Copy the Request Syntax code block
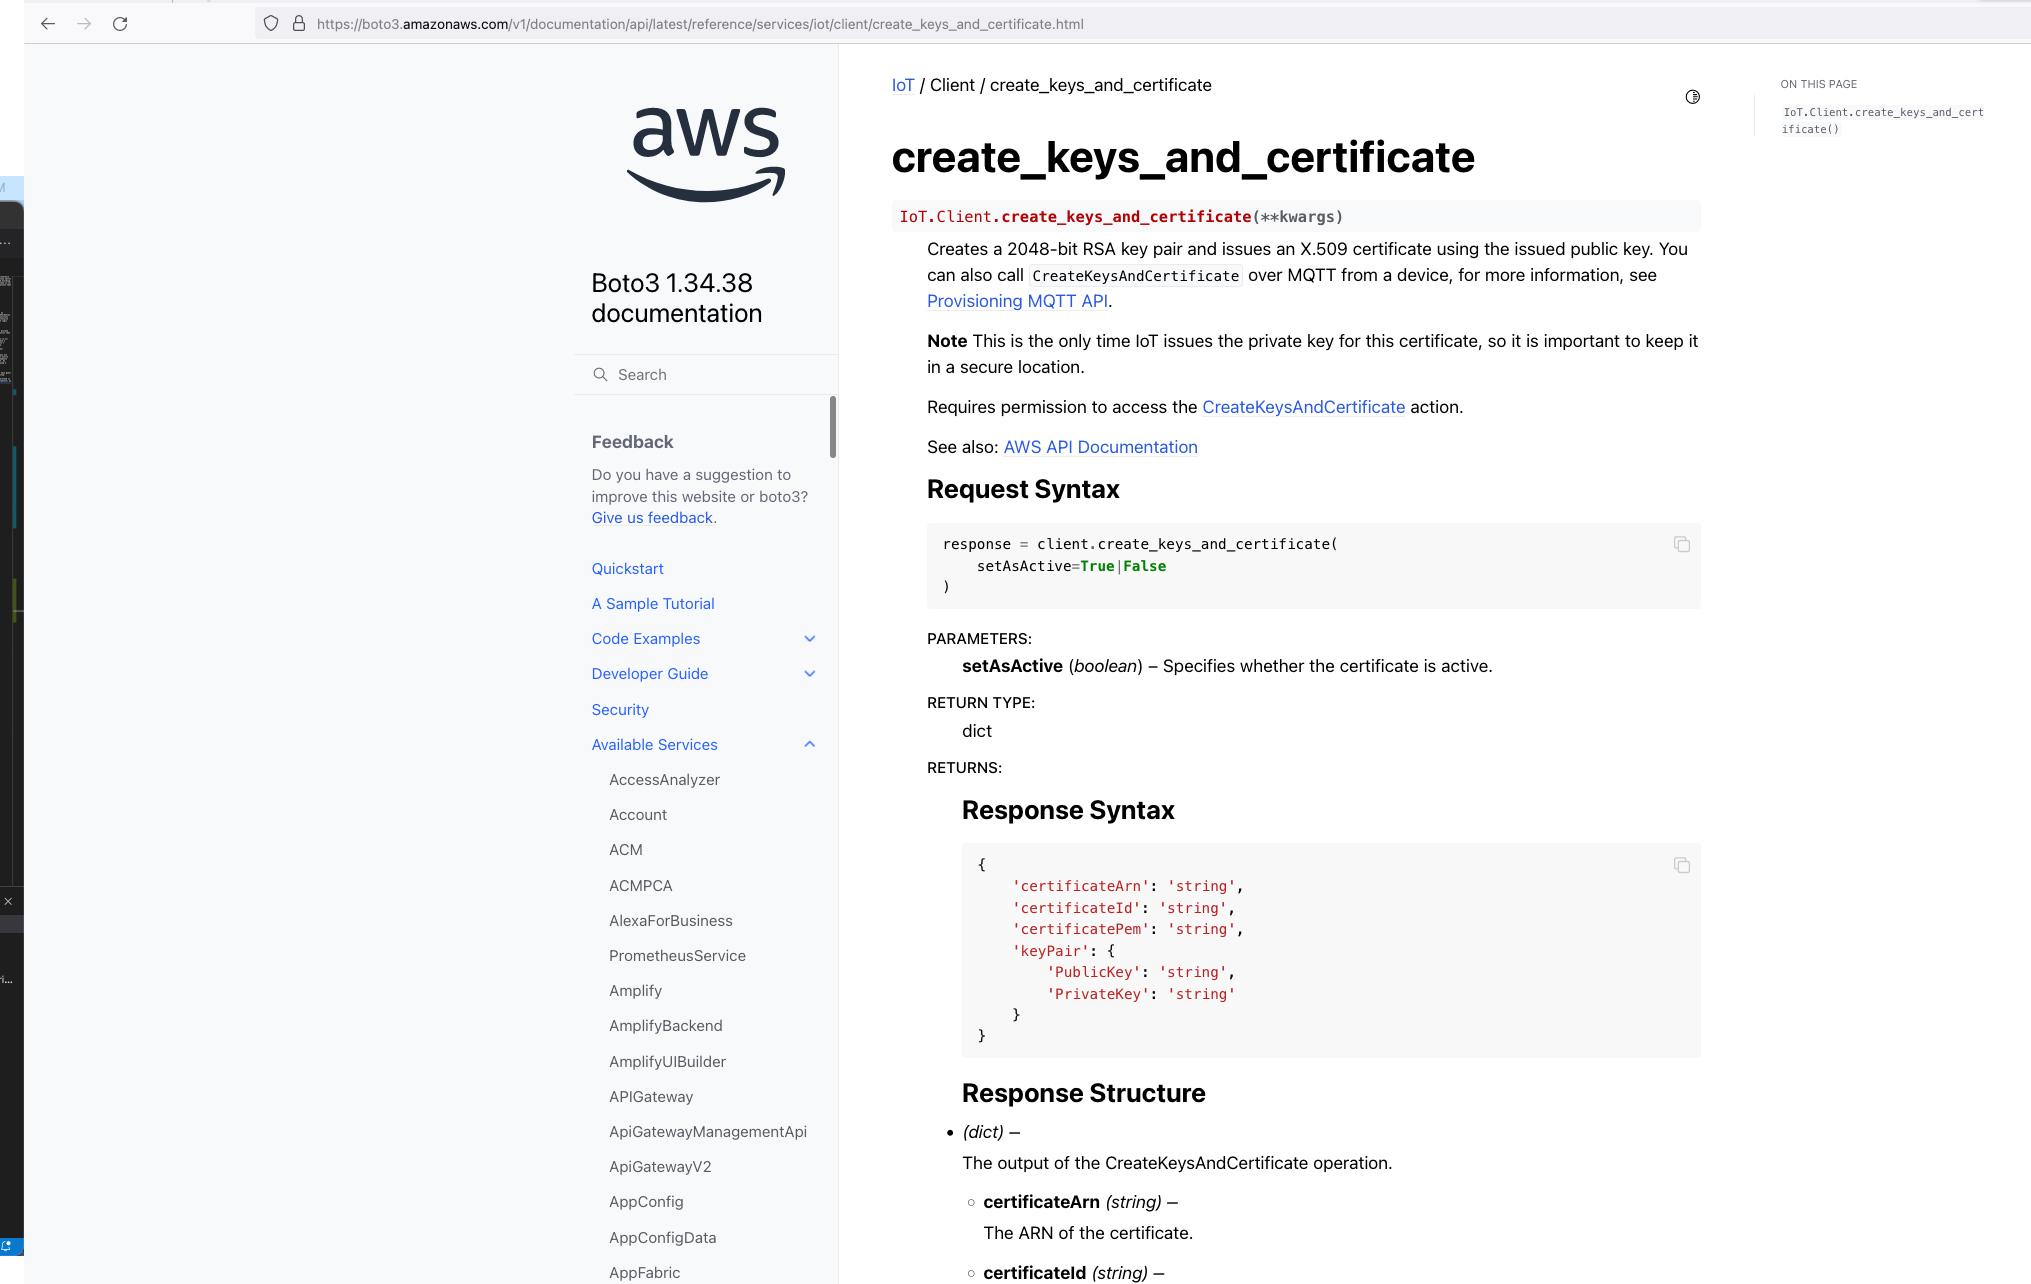The height and width of the screenshot is (1284, 2031). click(1682, 544)
